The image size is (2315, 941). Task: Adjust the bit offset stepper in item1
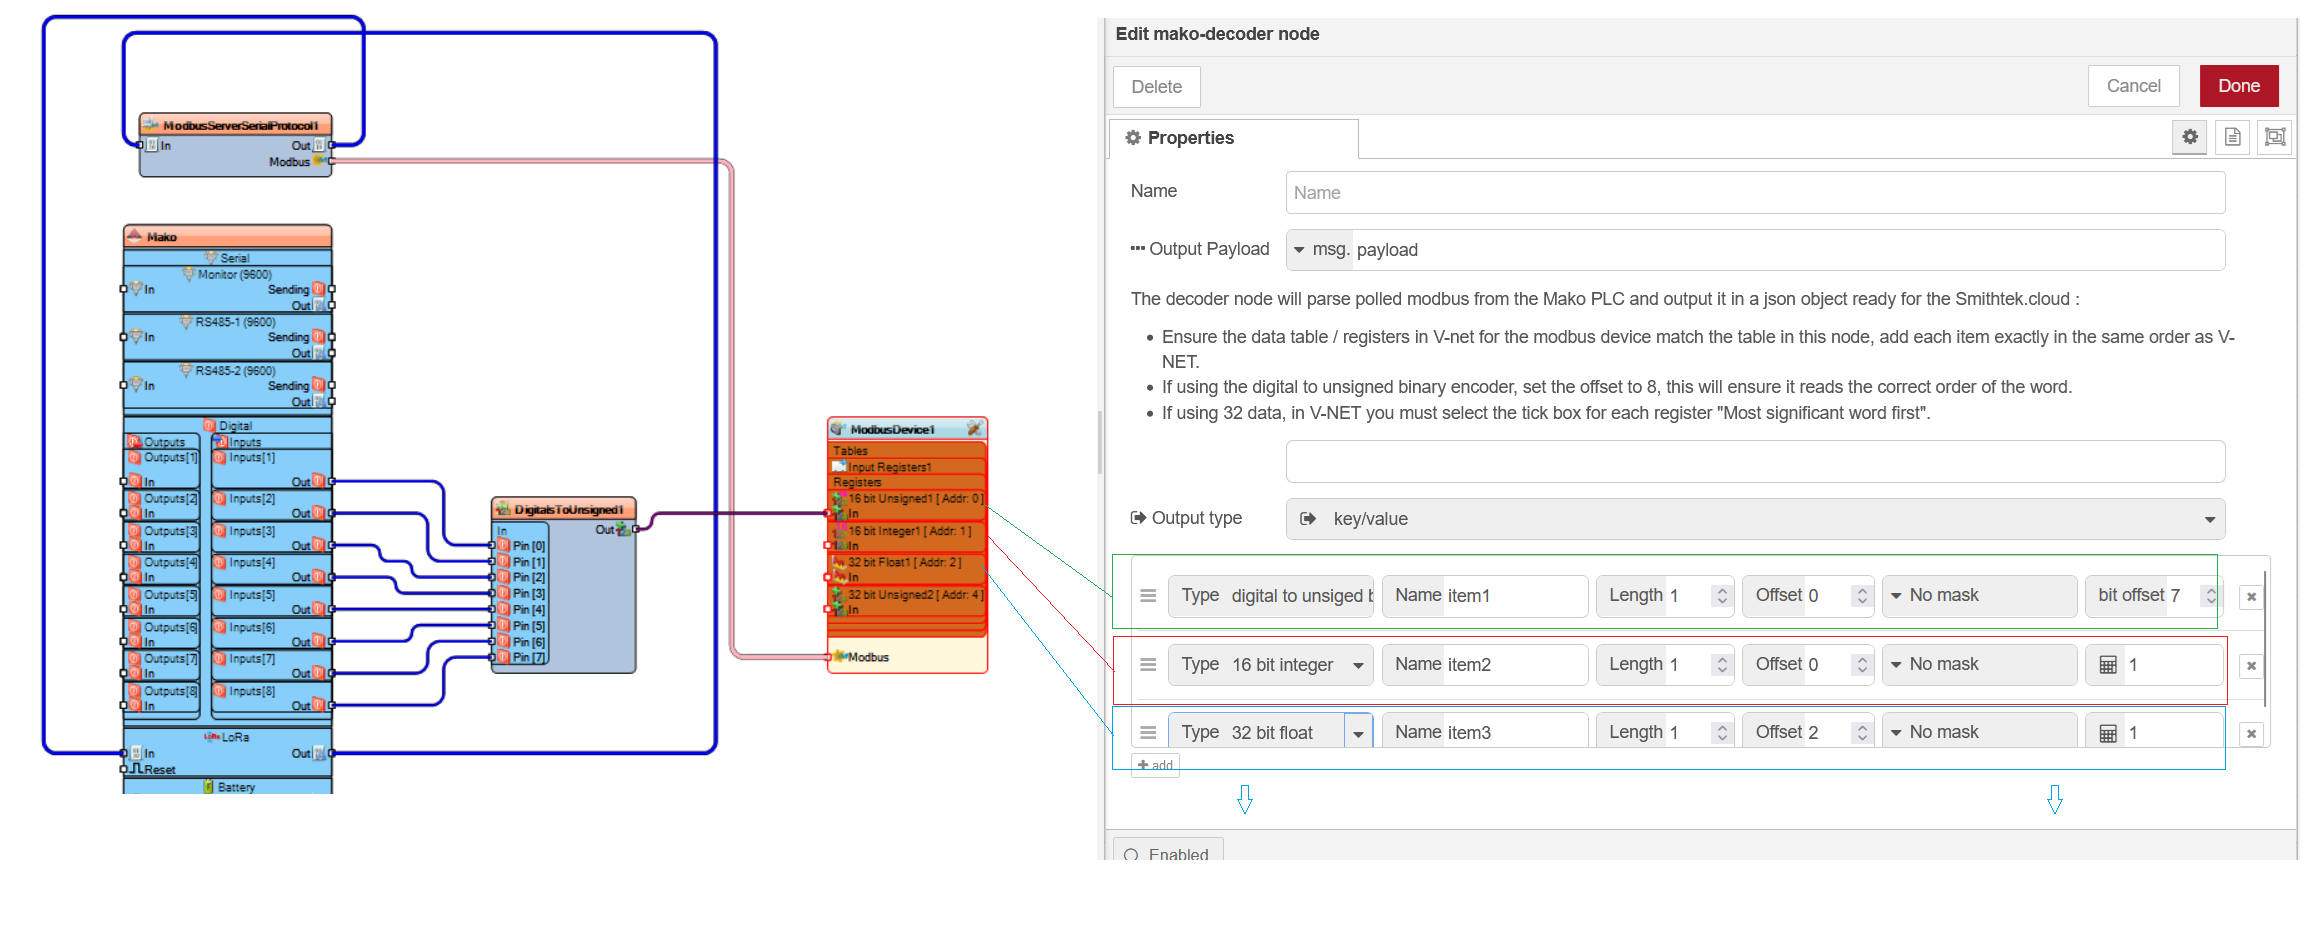(x=2211, y=596)
